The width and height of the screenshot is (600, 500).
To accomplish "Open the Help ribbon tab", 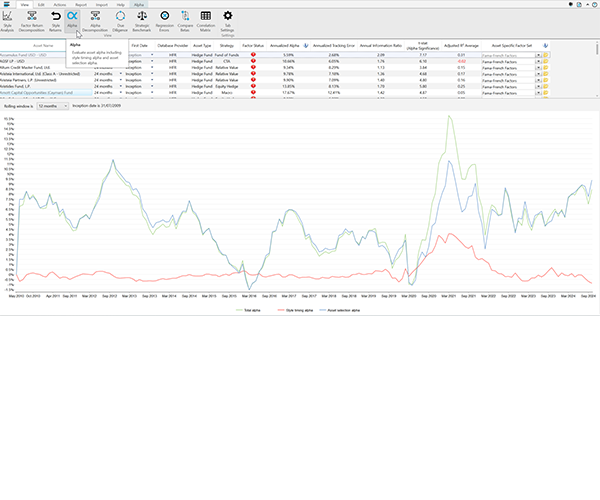I will pos(121,5).
